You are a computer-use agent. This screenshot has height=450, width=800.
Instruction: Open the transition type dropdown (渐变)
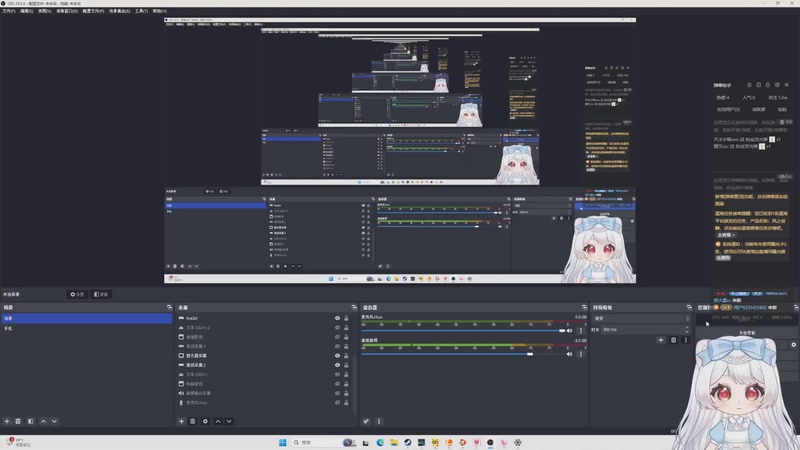[641, 318]
